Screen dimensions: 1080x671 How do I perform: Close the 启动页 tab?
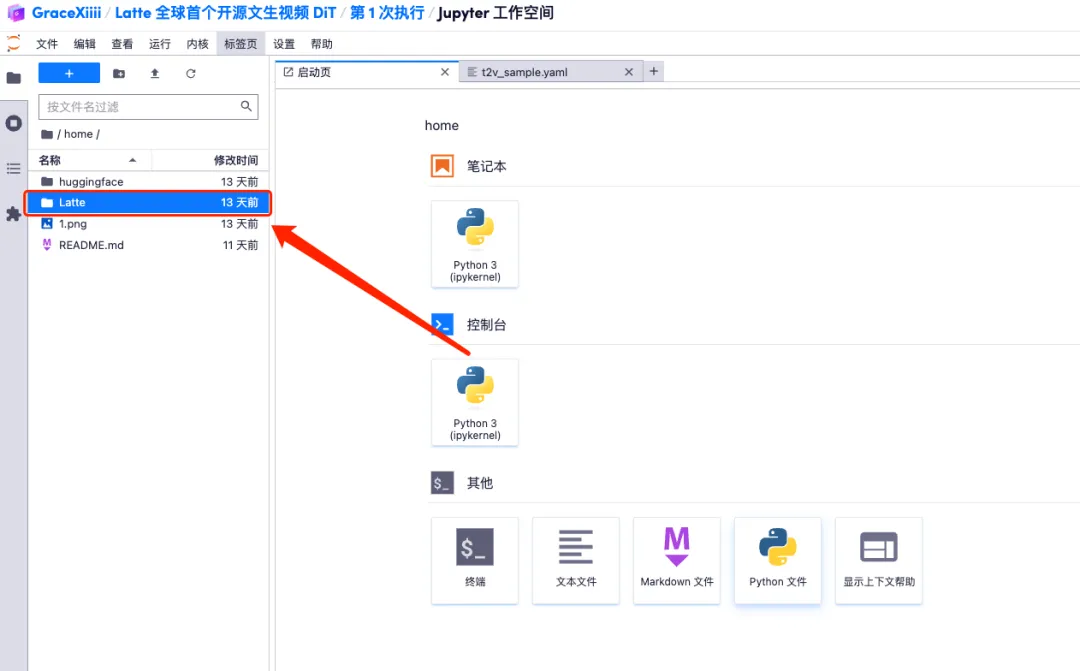coord(446,72)
